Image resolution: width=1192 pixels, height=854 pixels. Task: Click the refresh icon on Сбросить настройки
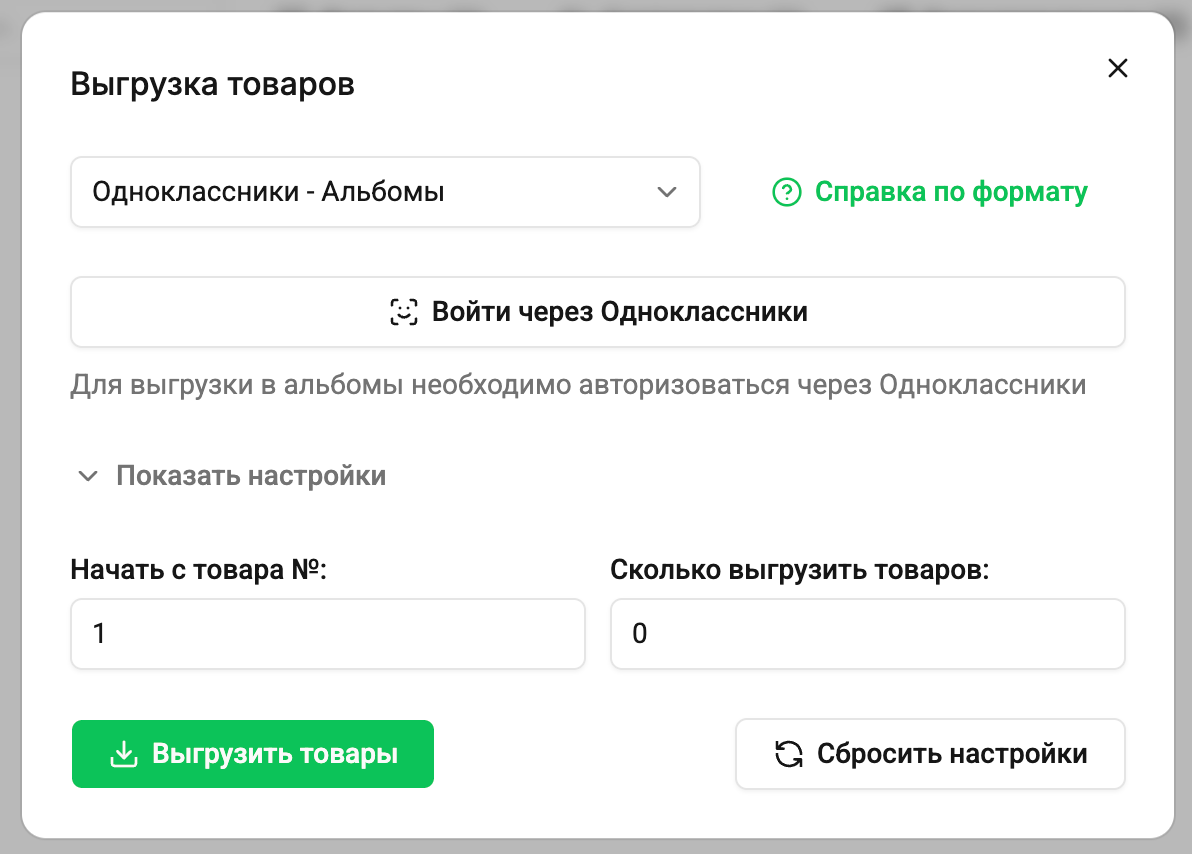pos(788,754)
